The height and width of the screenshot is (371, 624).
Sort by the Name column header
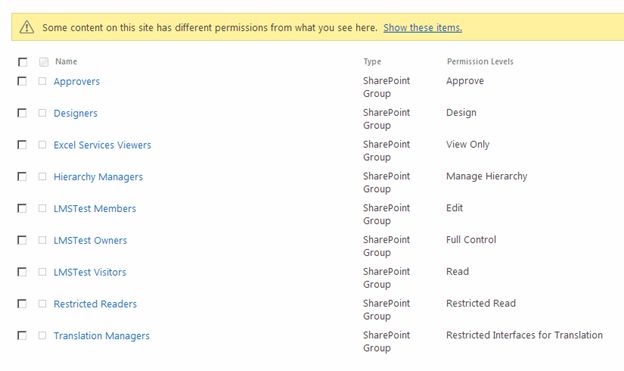[66, 61]
